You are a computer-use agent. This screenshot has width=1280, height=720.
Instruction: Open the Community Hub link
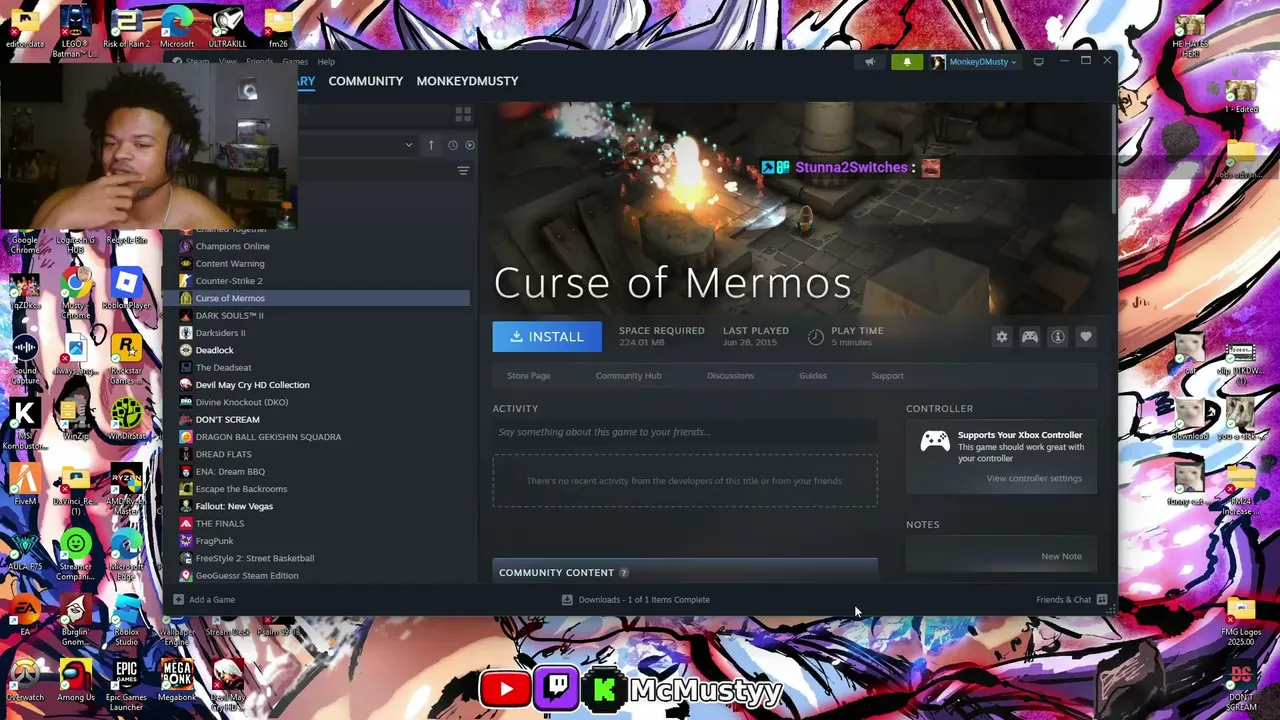pyautogui.click(x=628, y=376)
